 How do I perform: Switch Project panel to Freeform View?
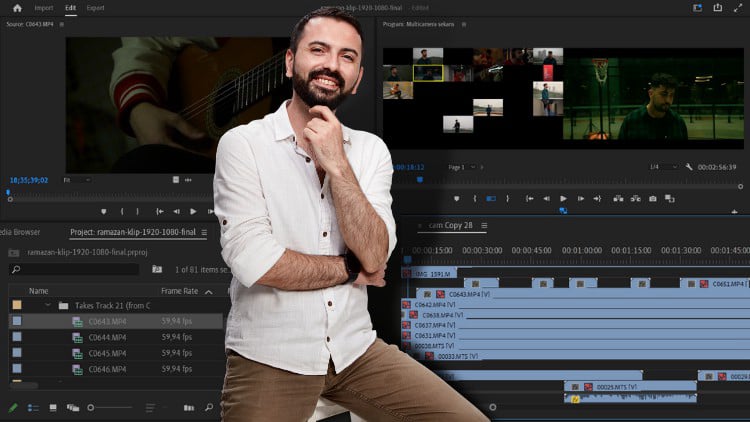point(73,408)
